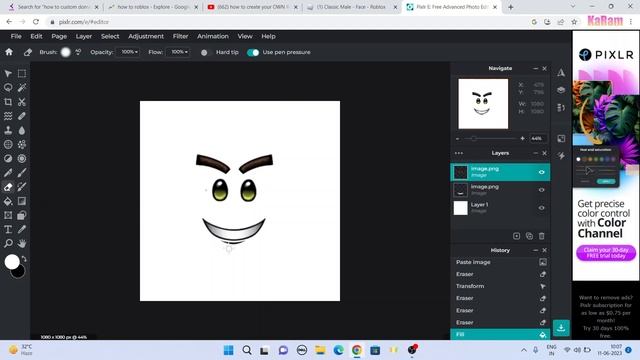
Task: Click the lightning bolt sidebar icon
Action: 562,156
